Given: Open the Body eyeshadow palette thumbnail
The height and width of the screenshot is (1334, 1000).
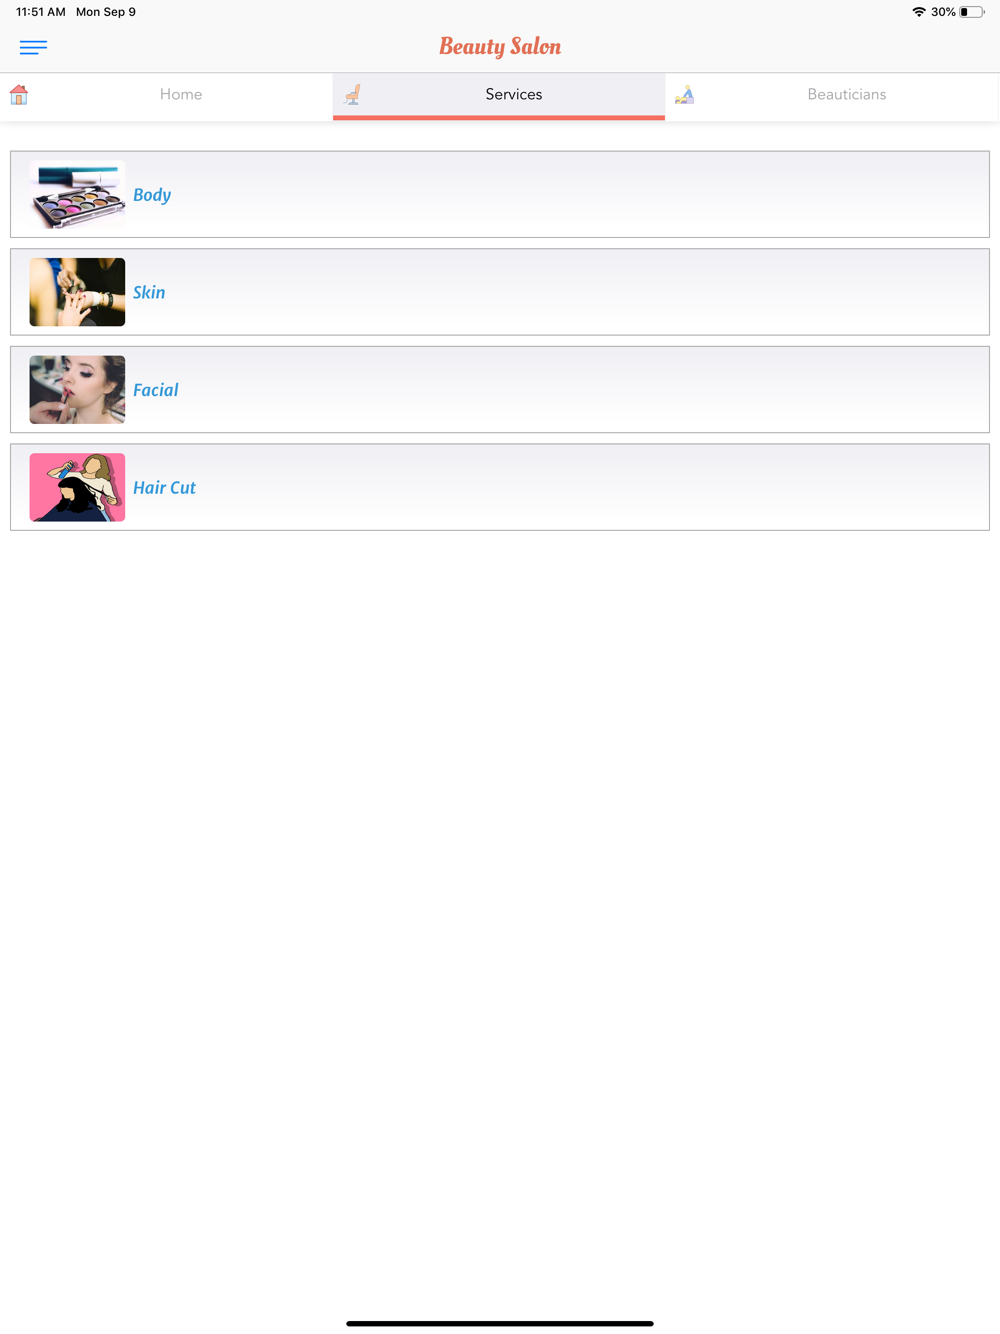Looking at the screenshot, I should [77, 195].
